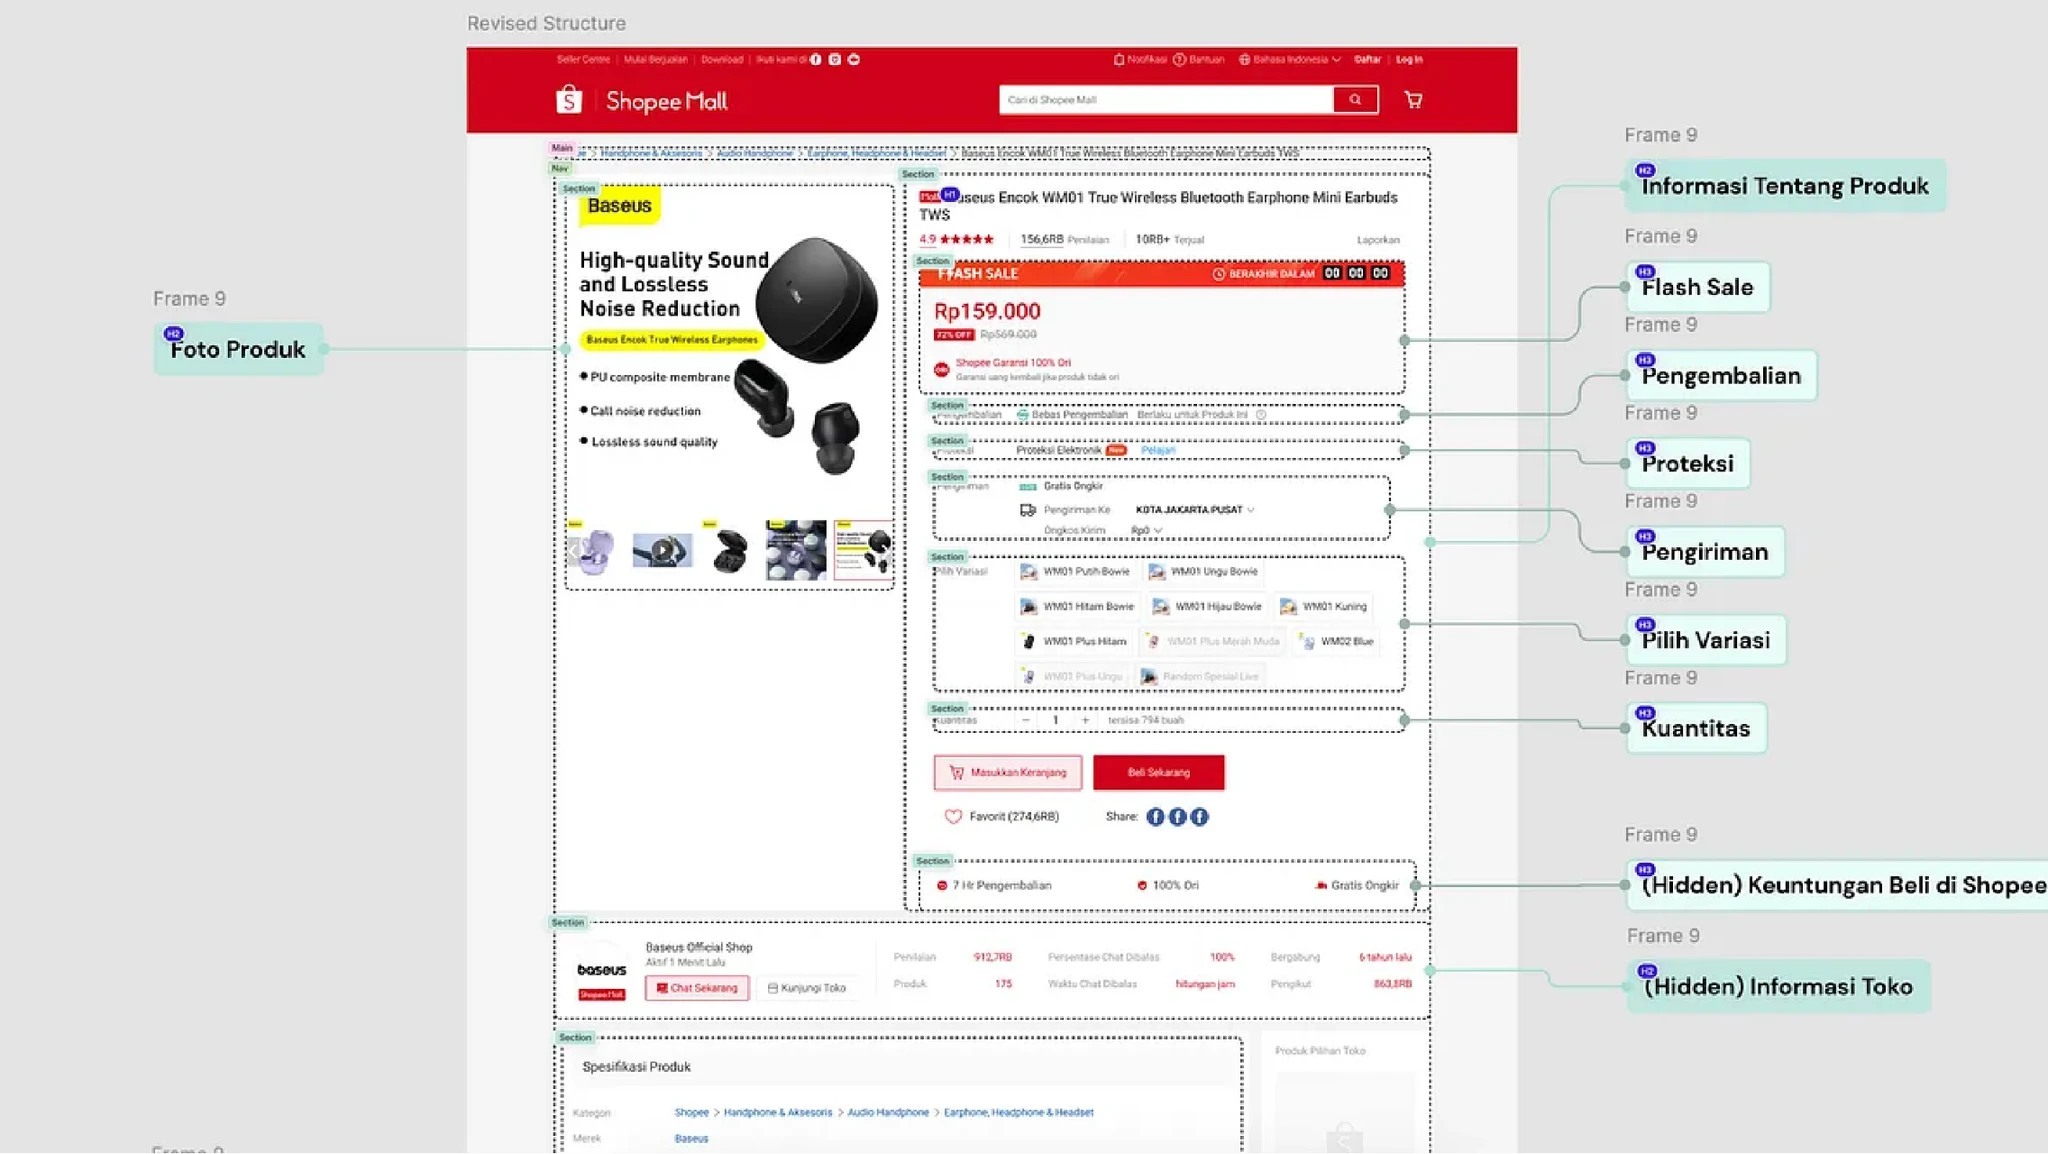Select the WM01 Putih Bowie variation

1075,571
